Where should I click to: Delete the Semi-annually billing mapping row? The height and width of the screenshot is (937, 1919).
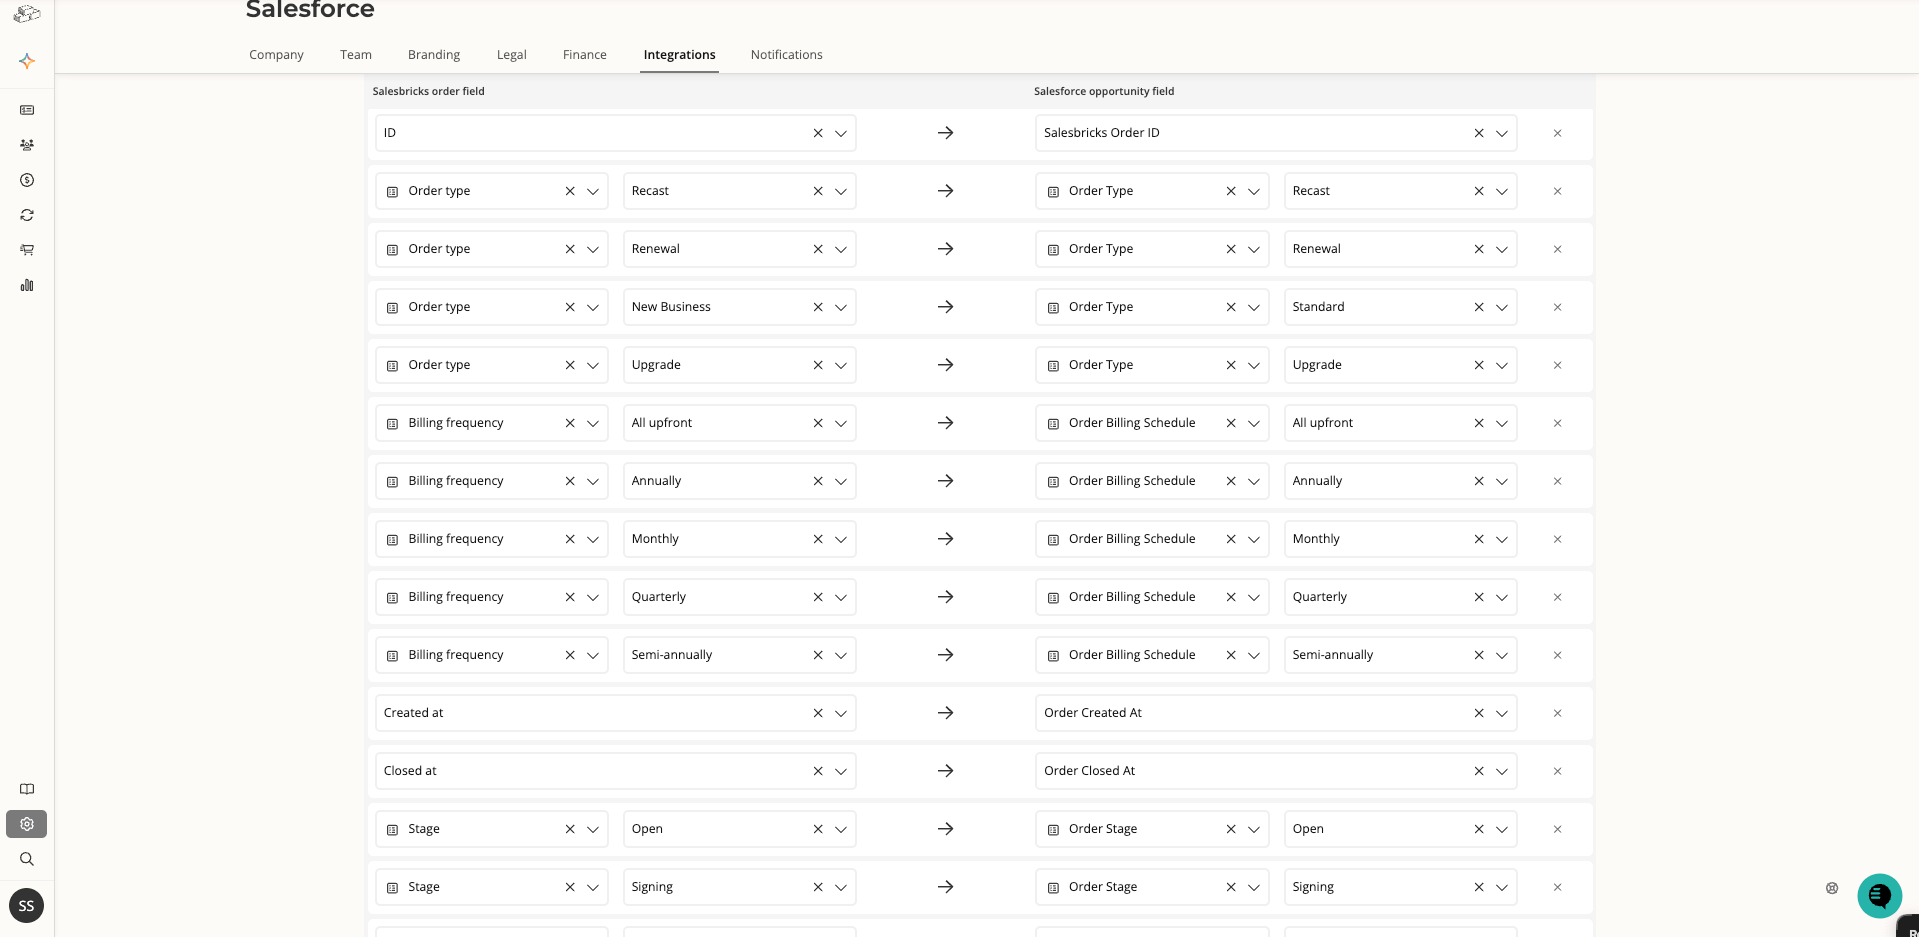pyautogui.click(x=1557, y=655)
